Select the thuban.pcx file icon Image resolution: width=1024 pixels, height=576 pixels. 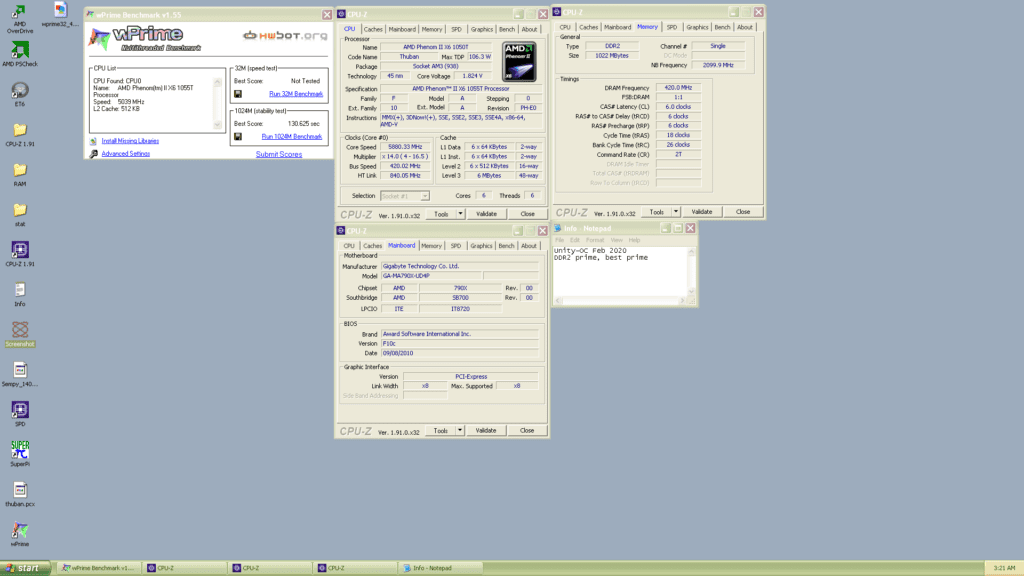[x=20, y=494]
